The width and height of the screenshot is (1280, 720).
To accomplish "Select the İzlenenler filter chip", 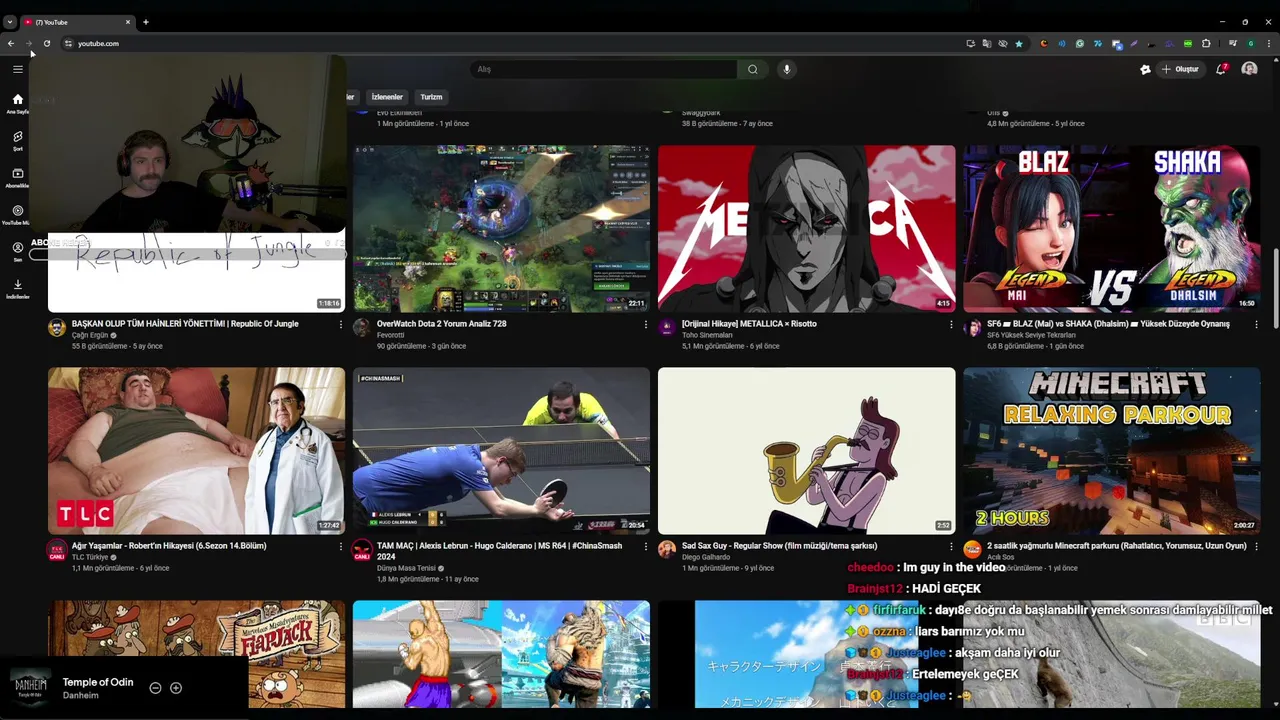I will (387, 97).
